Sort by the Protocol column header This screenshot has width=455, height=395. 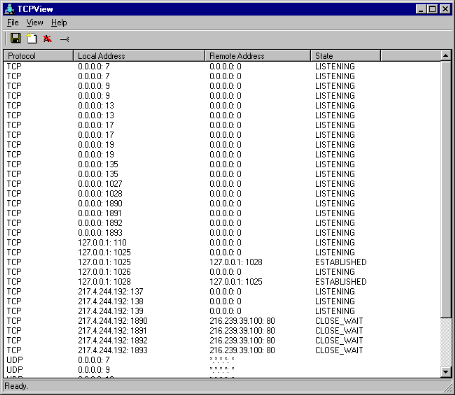38,56
